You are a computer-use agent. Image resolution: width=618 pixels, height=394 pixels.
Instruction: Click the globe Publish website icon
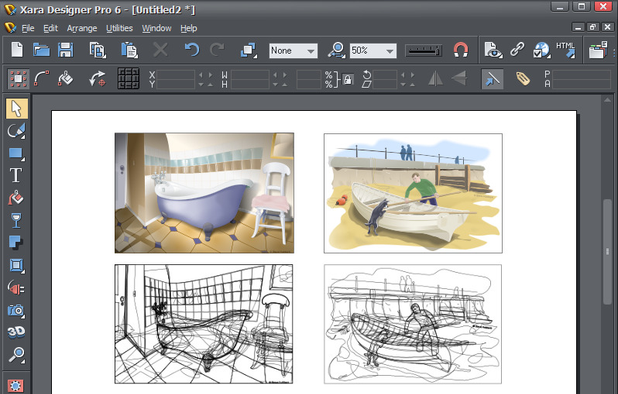click(541, 50)
